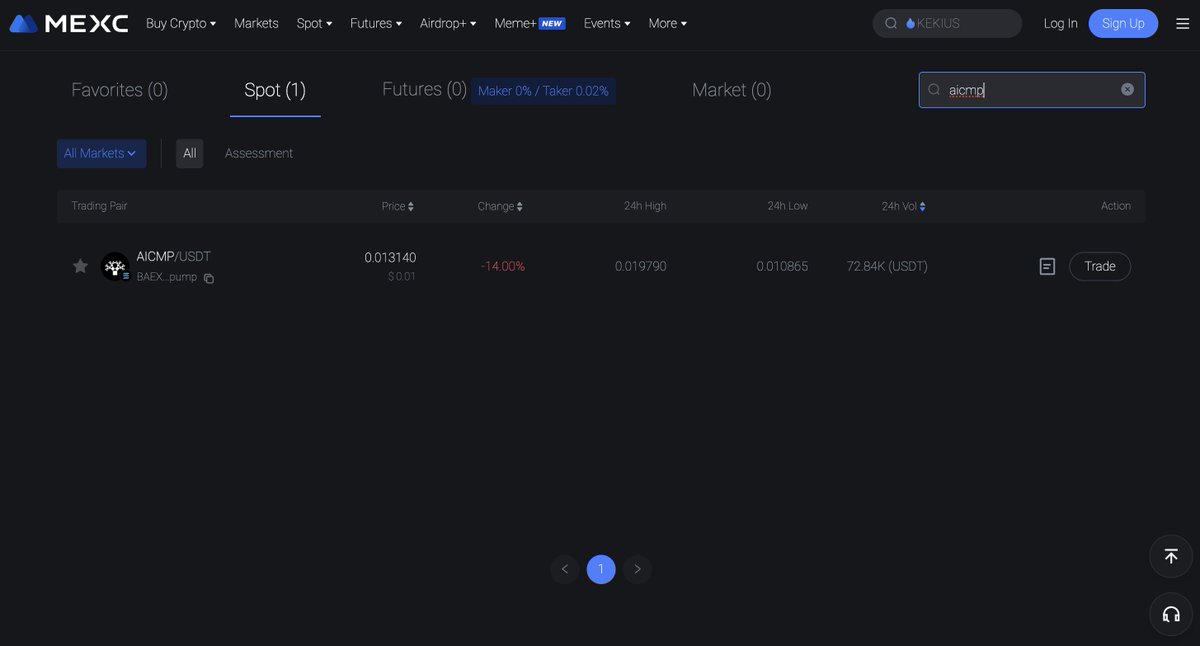Click the 0.010865 24h low value
Viewport: 1200px width, 646px height.
pyautogui.click(x=782, y=266)
